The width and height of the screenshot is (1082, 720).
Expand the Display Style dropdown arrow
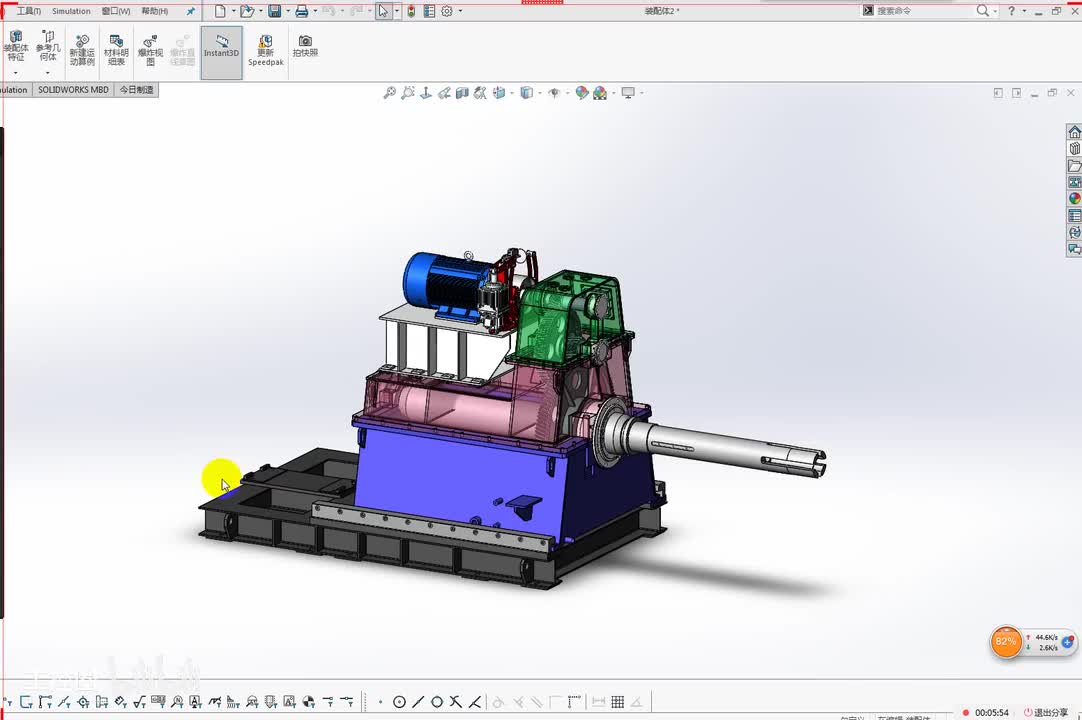540,93
